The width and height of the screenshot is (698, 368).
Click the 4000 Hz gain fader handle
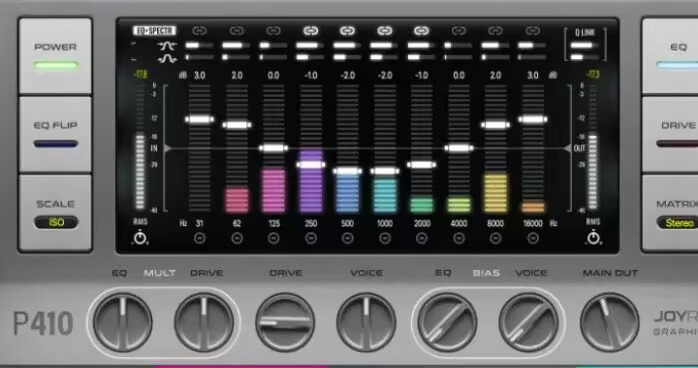click(459, 148)
